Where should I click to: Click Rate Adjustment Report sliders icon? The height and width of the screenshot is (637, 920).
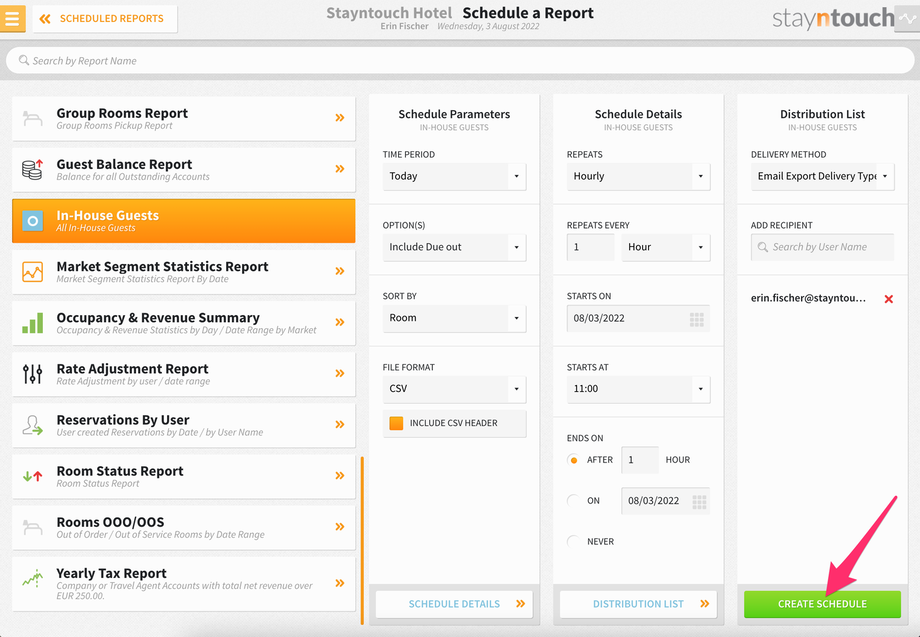pyautogui.click(x=32, y=374)
